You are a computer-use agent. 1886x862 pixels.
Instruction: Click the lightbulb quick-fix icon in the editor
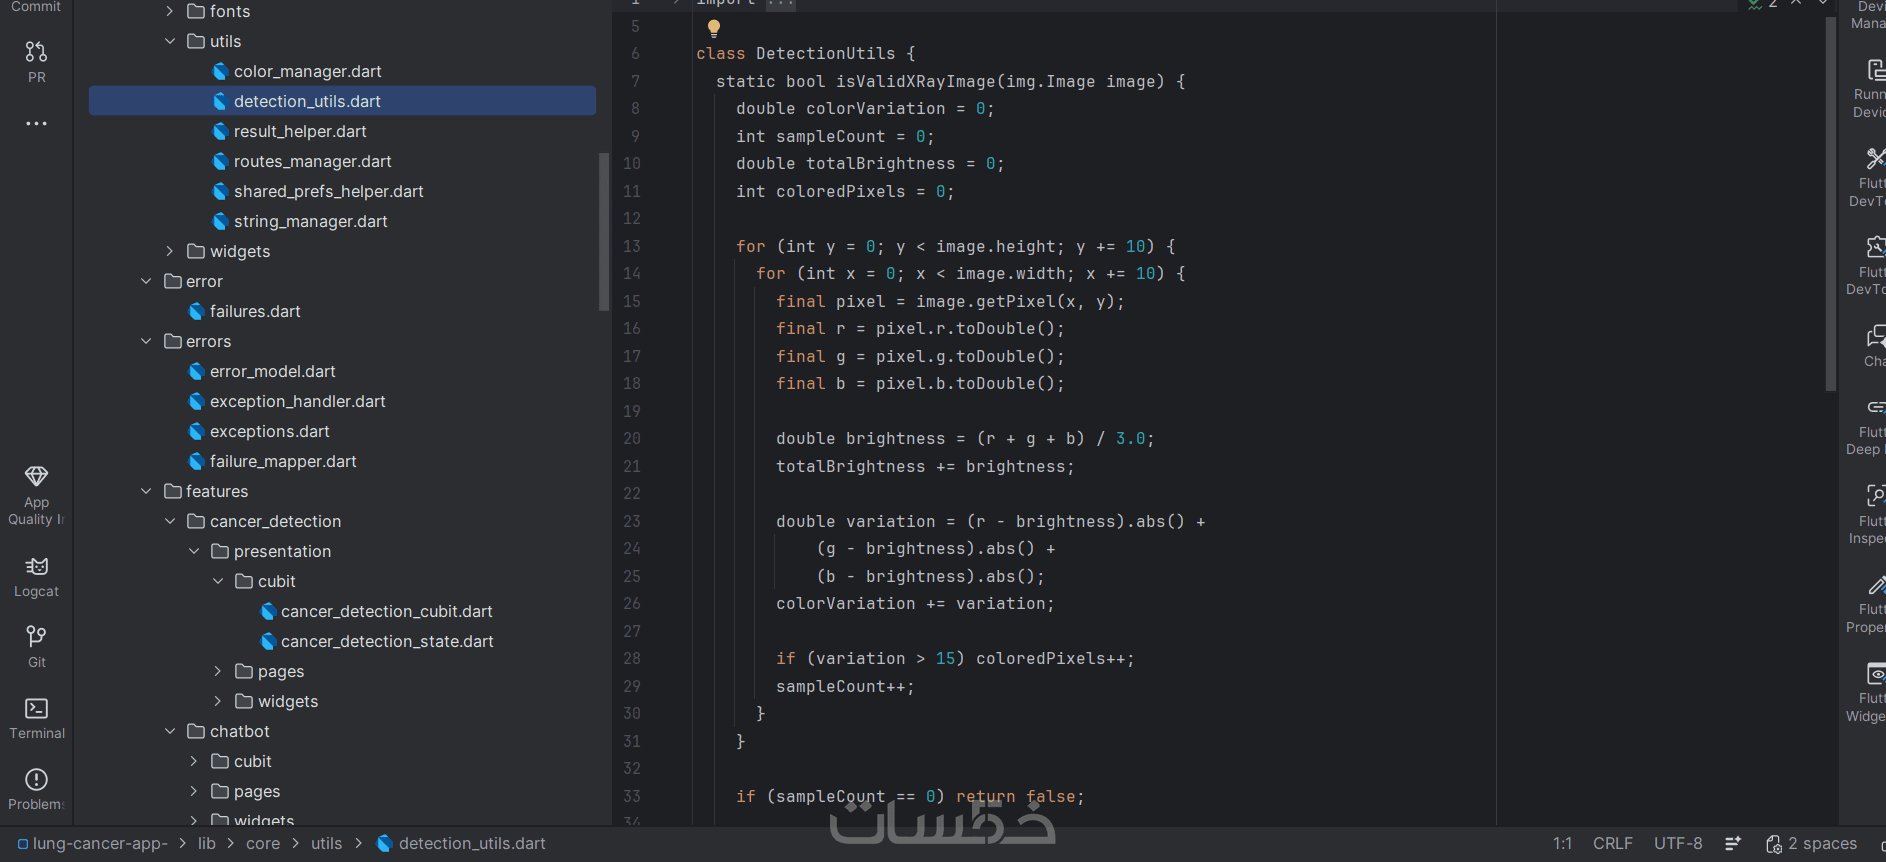pos(714,28)
